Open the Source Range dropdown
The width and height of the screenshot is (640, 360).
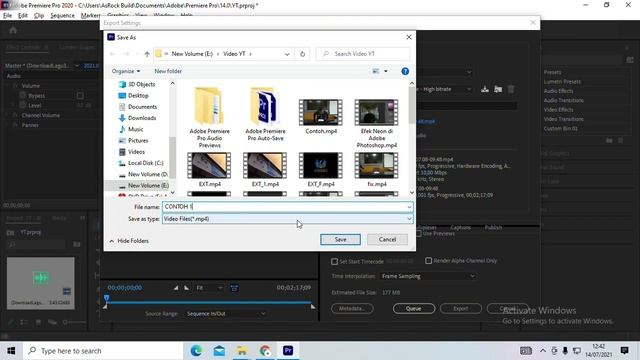coord(226,314)
